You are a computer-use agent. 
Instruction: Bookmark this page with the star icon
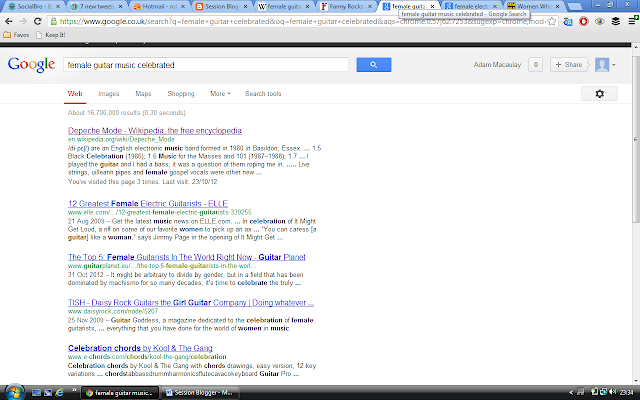551,21
